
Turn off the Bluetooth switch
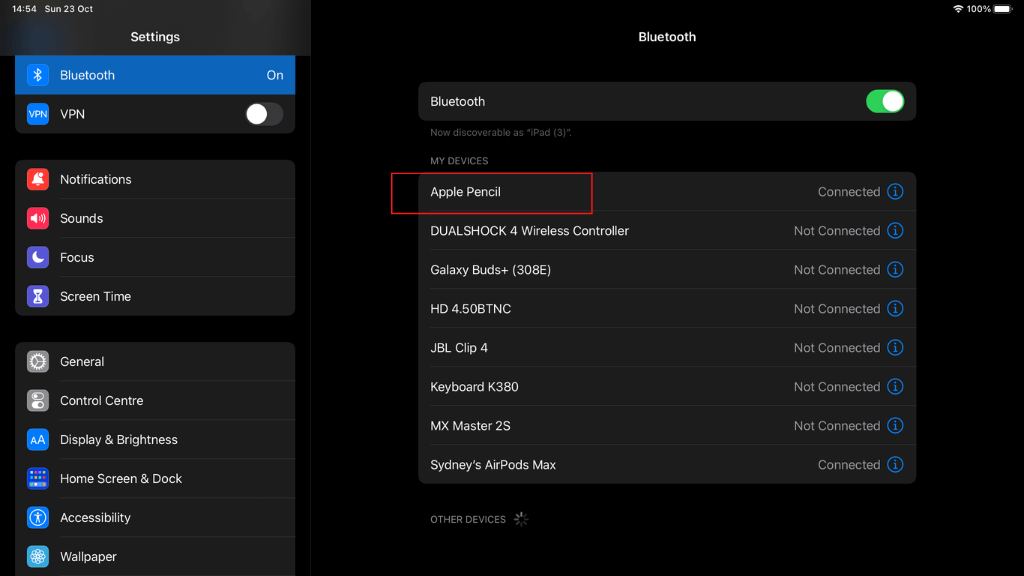click(x=885, y=101)
